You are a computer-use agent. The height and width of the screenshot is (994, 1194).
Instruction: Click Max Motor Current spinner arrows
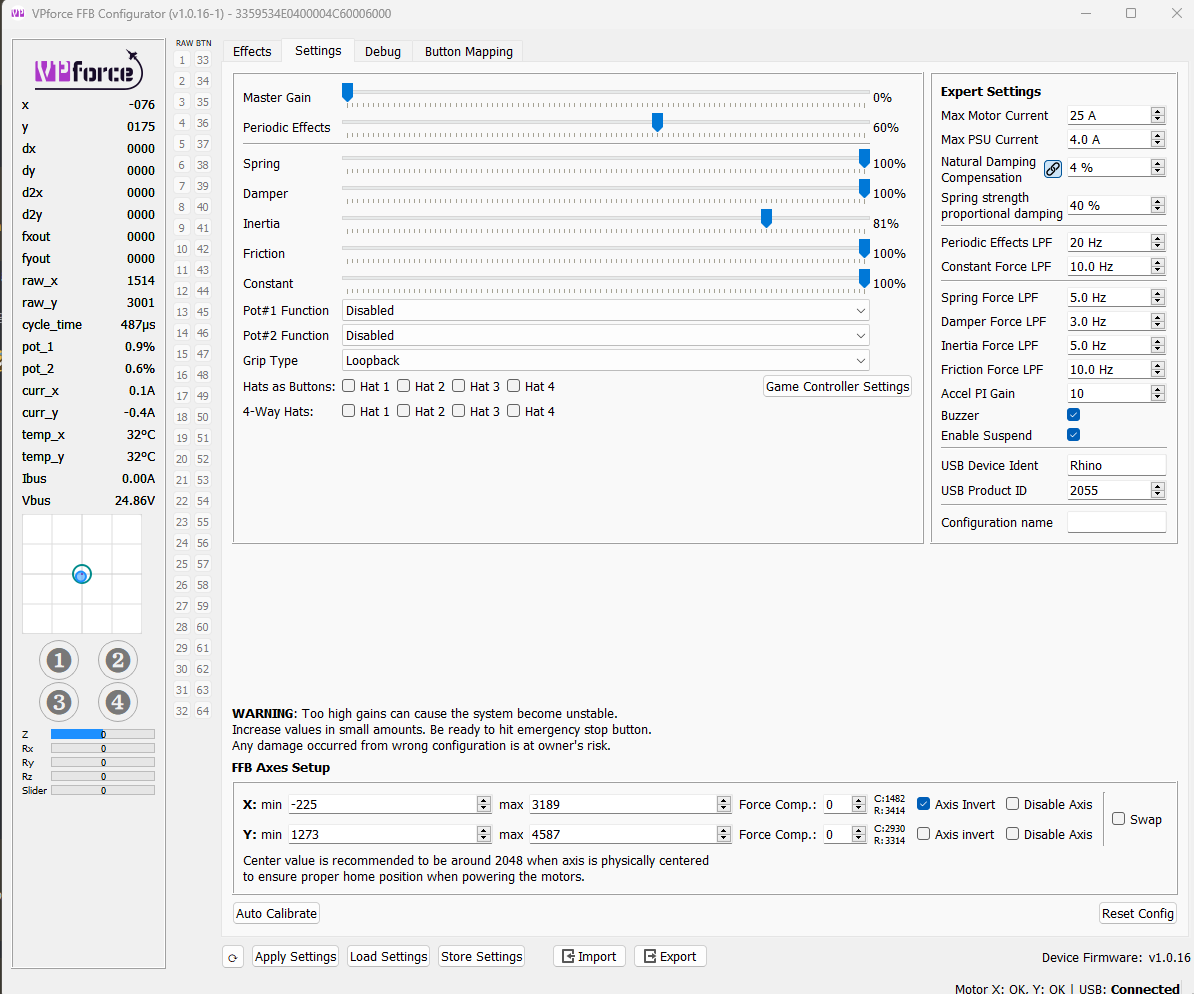1158,116
